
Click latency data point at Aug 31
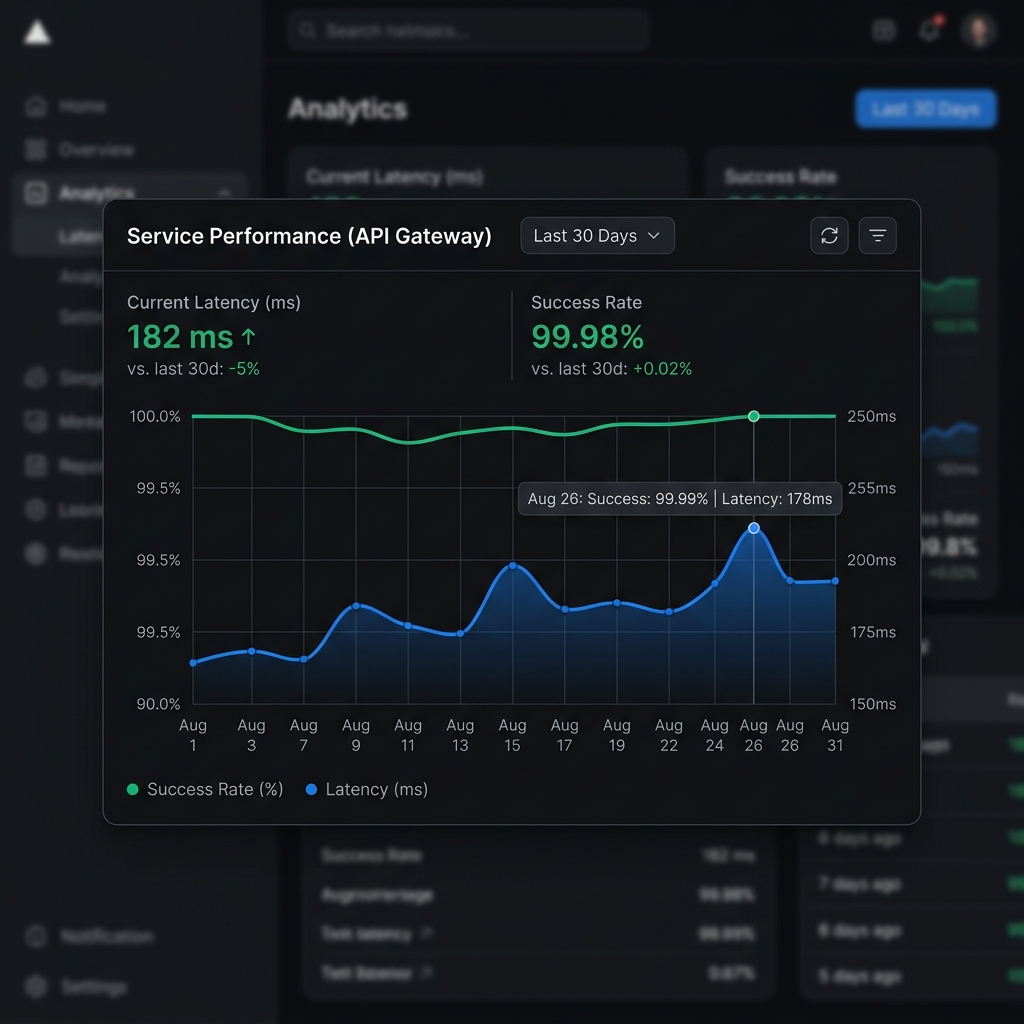[835, 581]
